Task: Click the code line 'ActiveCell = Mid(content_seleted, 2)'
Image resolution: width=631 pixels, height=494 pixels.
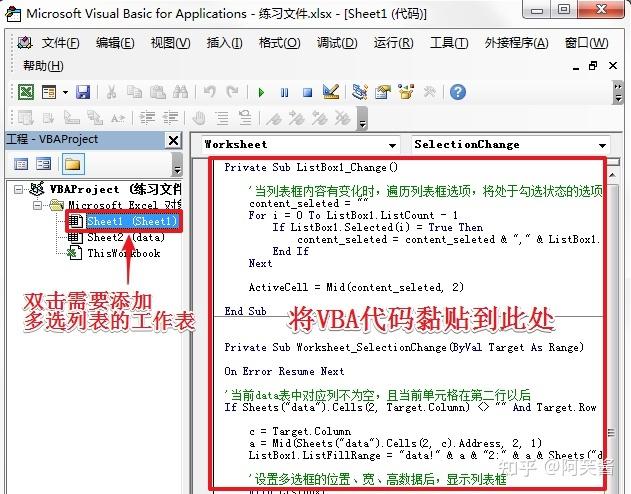Action: coord(356,287)
